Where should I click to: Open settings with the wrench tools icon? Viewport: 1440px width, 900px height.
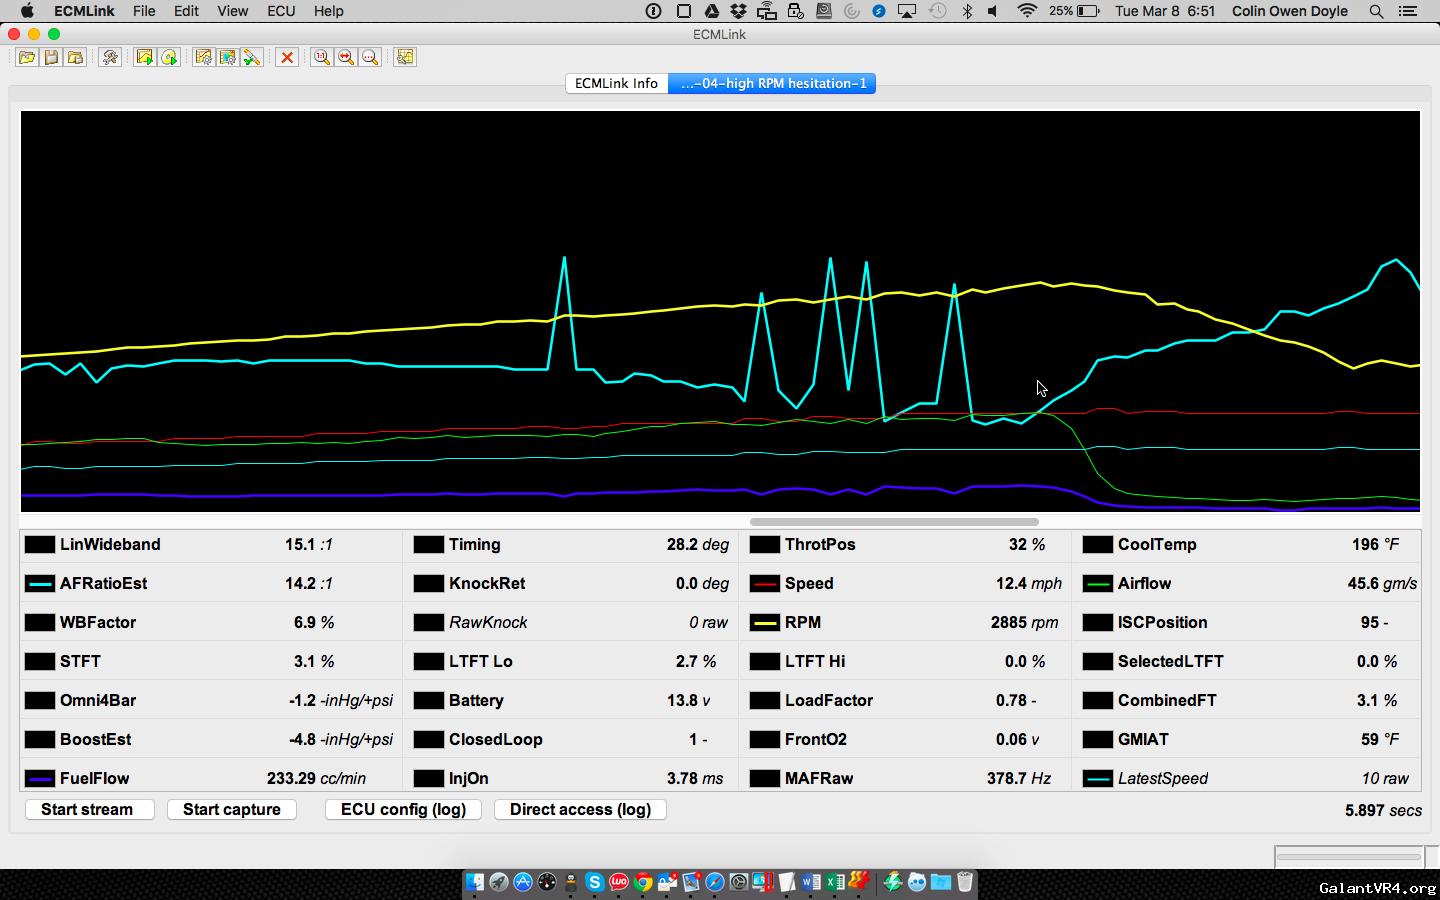(110, 57)
